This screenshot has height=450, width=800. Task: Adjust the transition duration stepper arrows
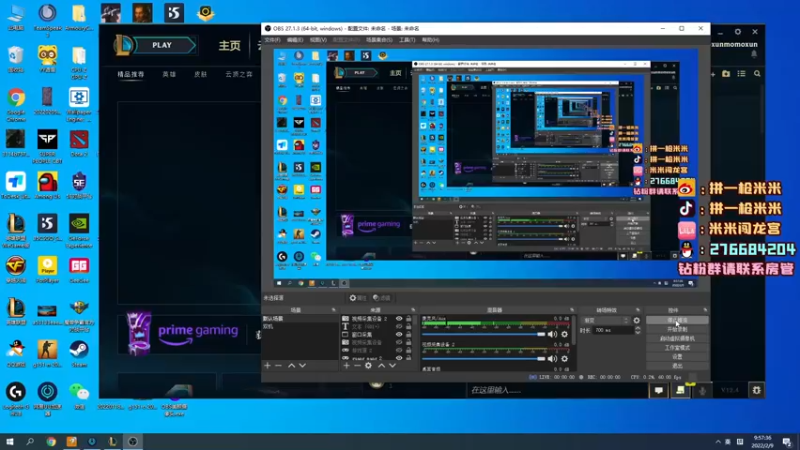[x=637, y=331]
